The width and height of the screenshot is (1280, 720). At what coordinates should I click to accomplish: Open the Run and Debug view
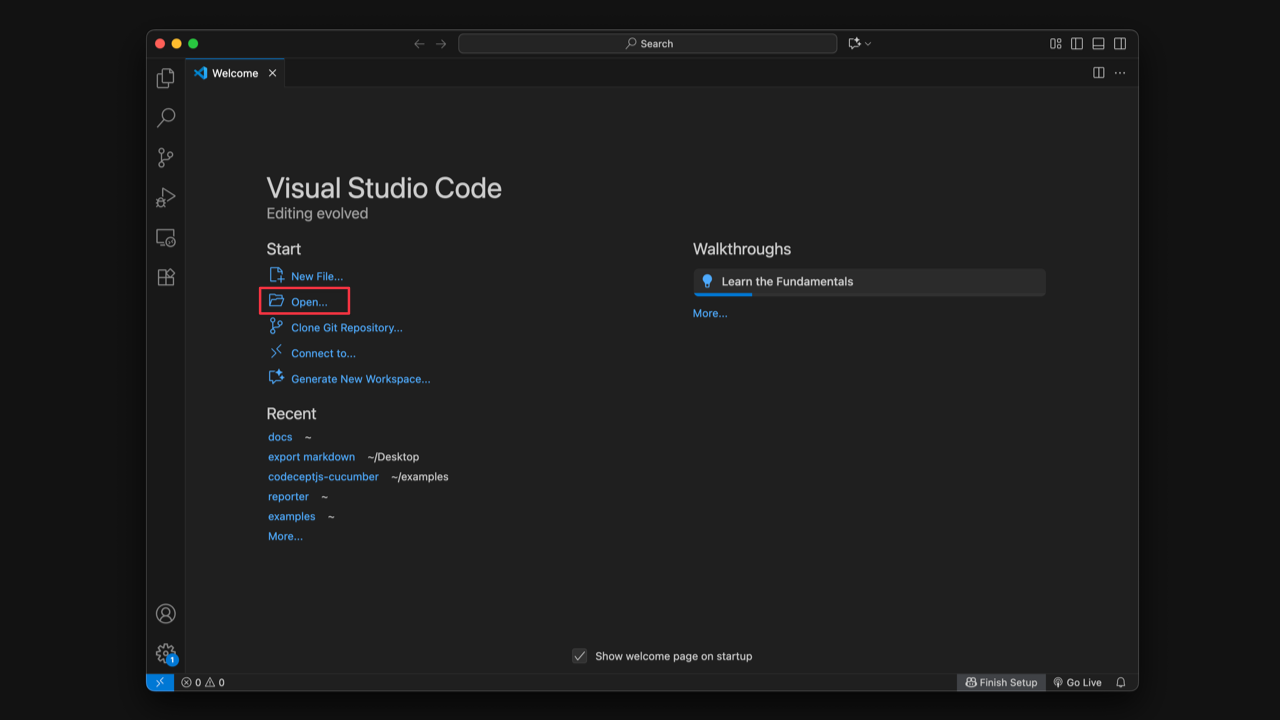click(x=166, y=198)
